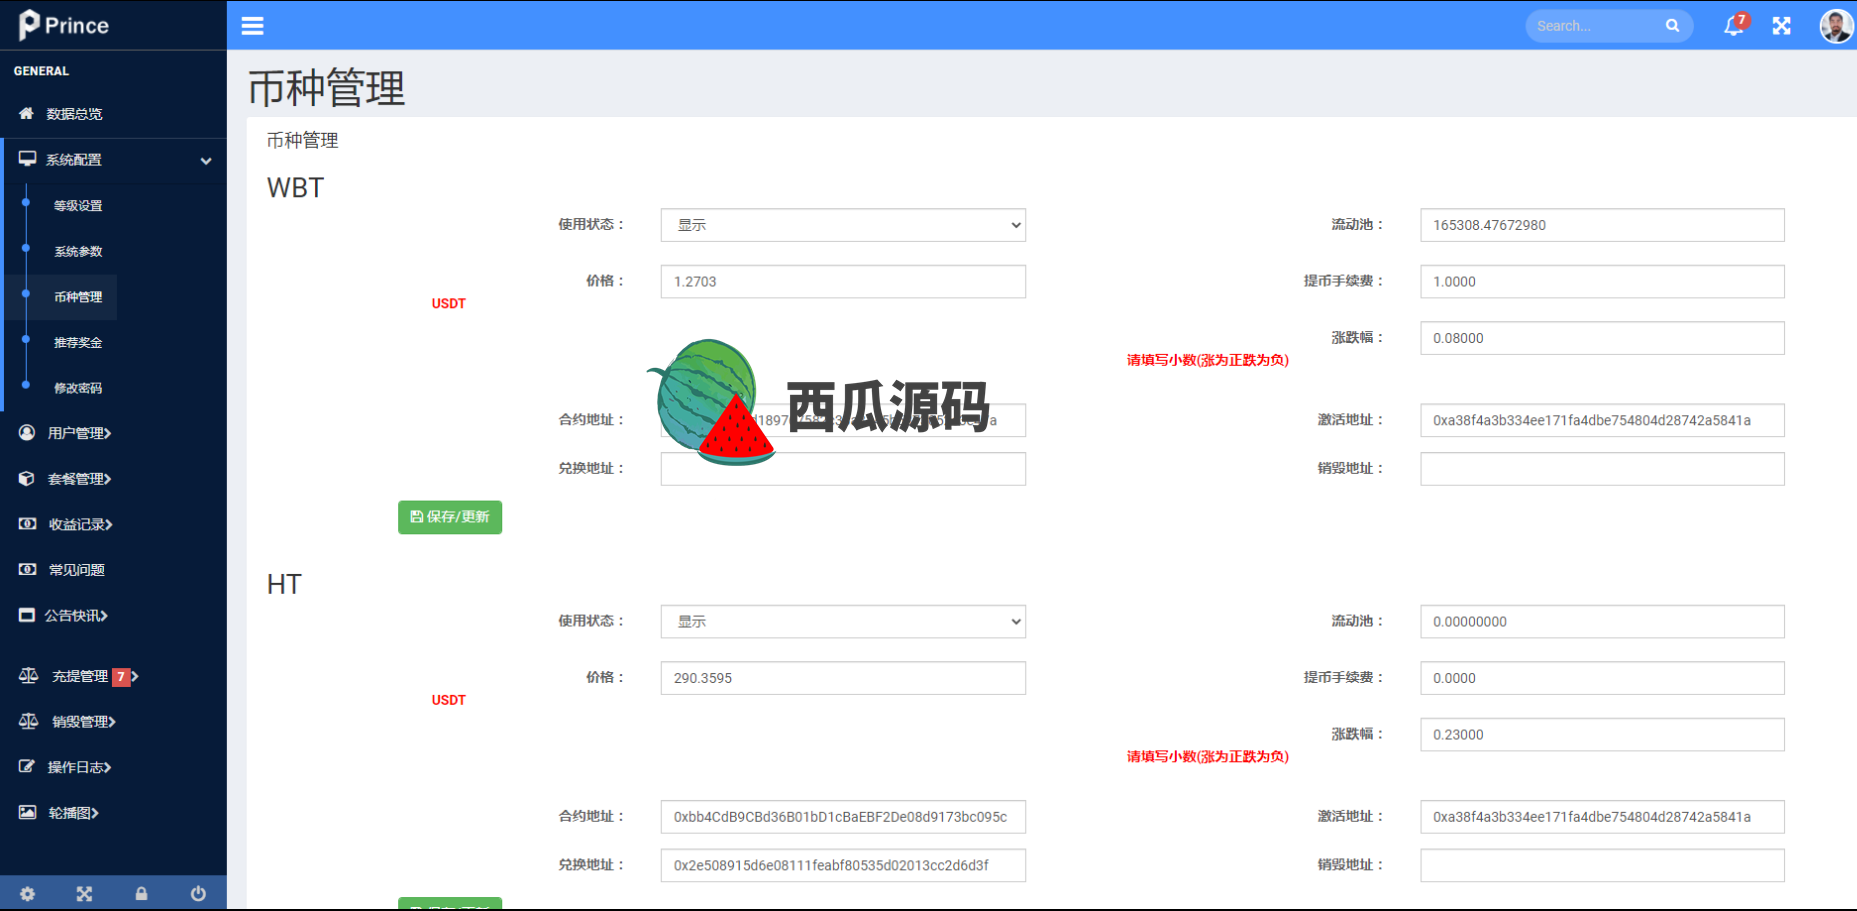Click the money icon beside 常见问题
This screenshot has width=1857, height=911.
coord(27,570)
